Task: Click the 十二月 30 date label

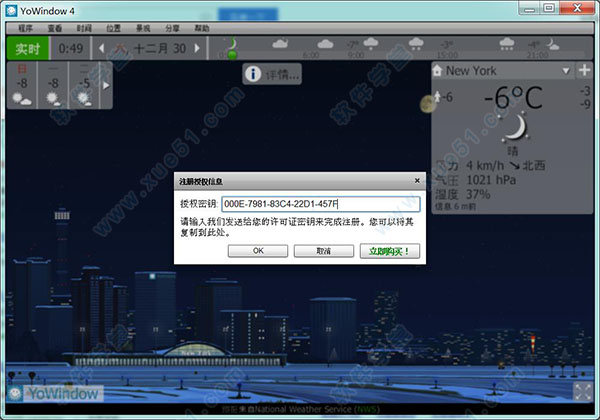Action: pos(160,49)
